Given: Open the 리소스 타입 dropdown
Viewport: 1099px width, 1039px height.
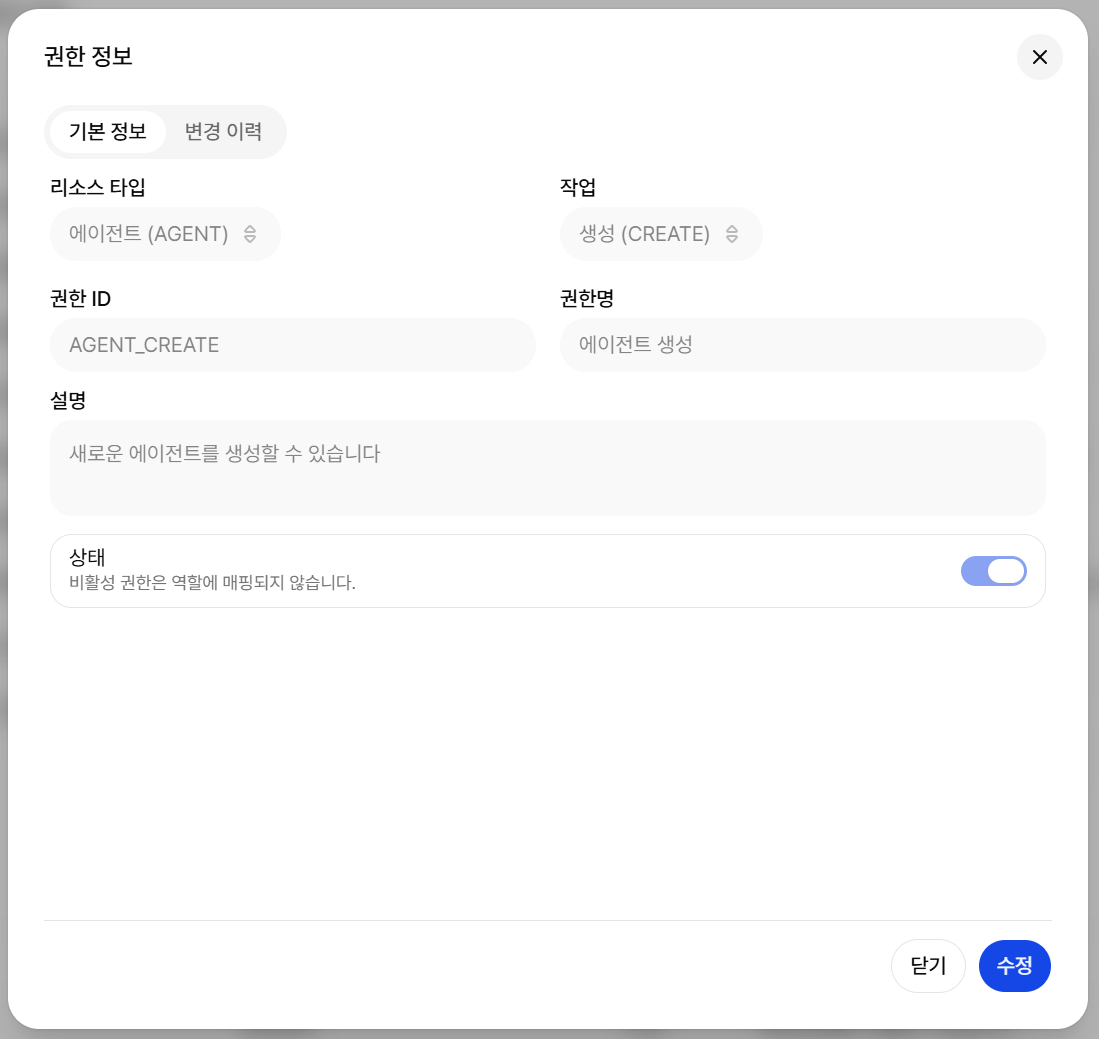Looking at the screenshot, I should coord(165,233).
